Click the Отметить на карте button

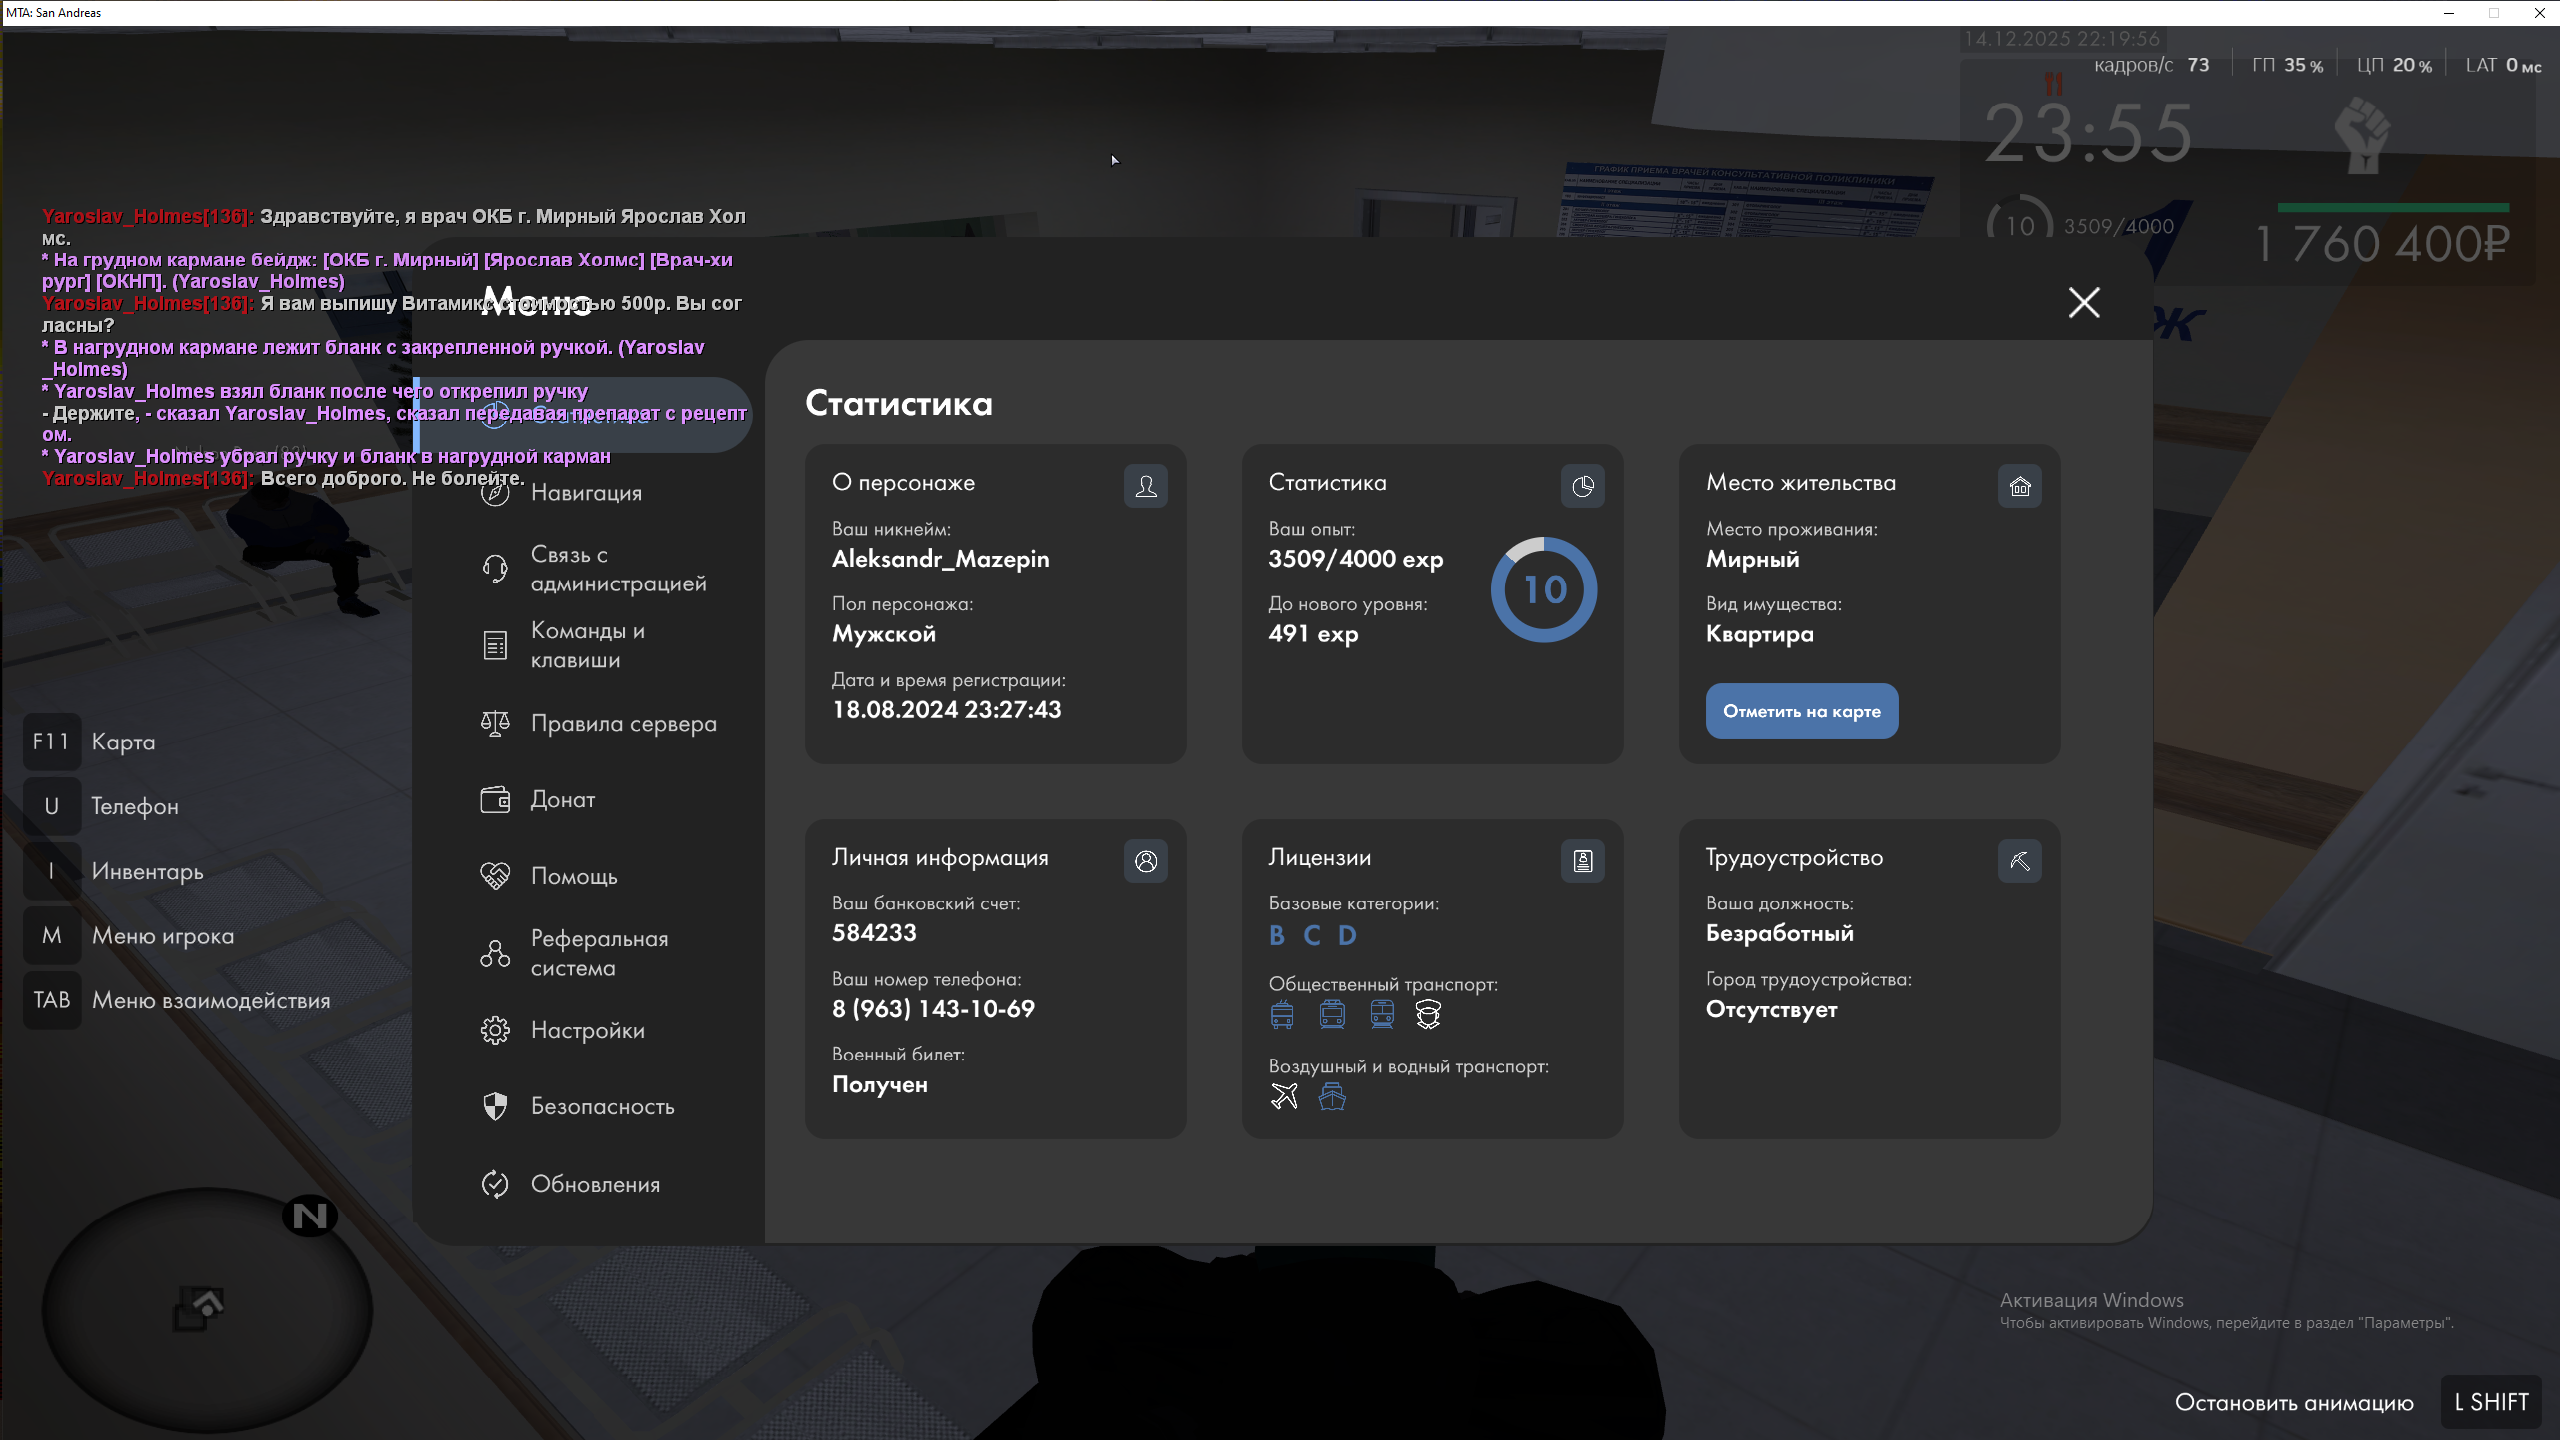click(x=1801, y=711)
